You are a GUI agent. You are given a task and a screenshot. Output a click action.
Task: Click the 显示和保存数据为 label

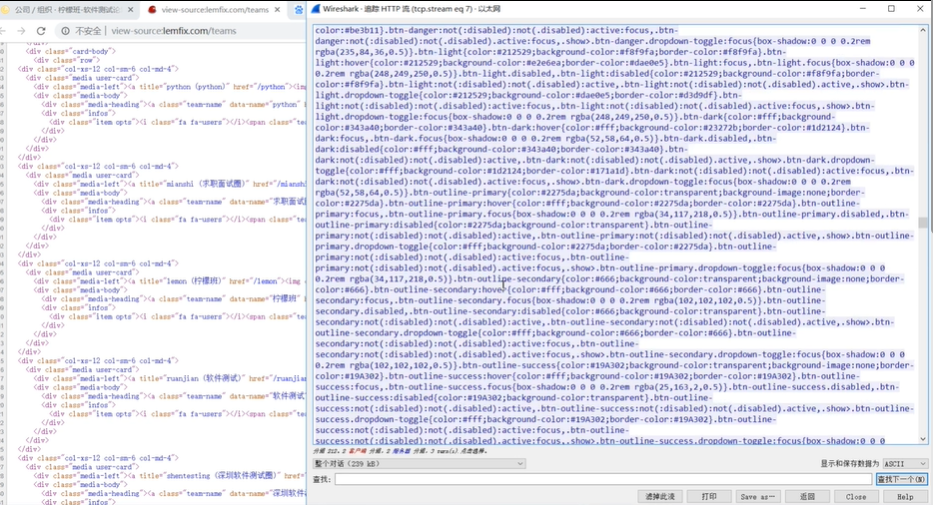pyautogui.click(x=849, y=463)
